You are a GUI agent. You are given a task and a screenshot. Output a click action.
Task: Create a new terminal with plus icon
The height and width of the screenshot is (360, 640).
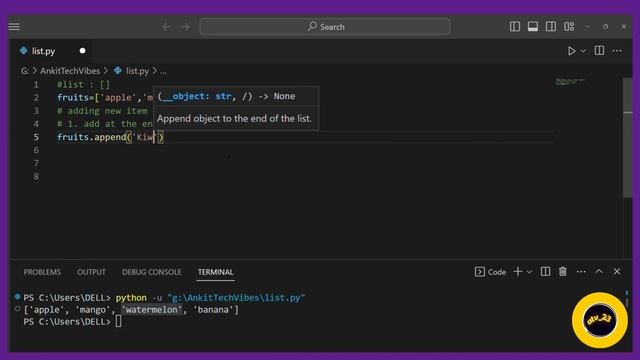[x=518, y=271]
